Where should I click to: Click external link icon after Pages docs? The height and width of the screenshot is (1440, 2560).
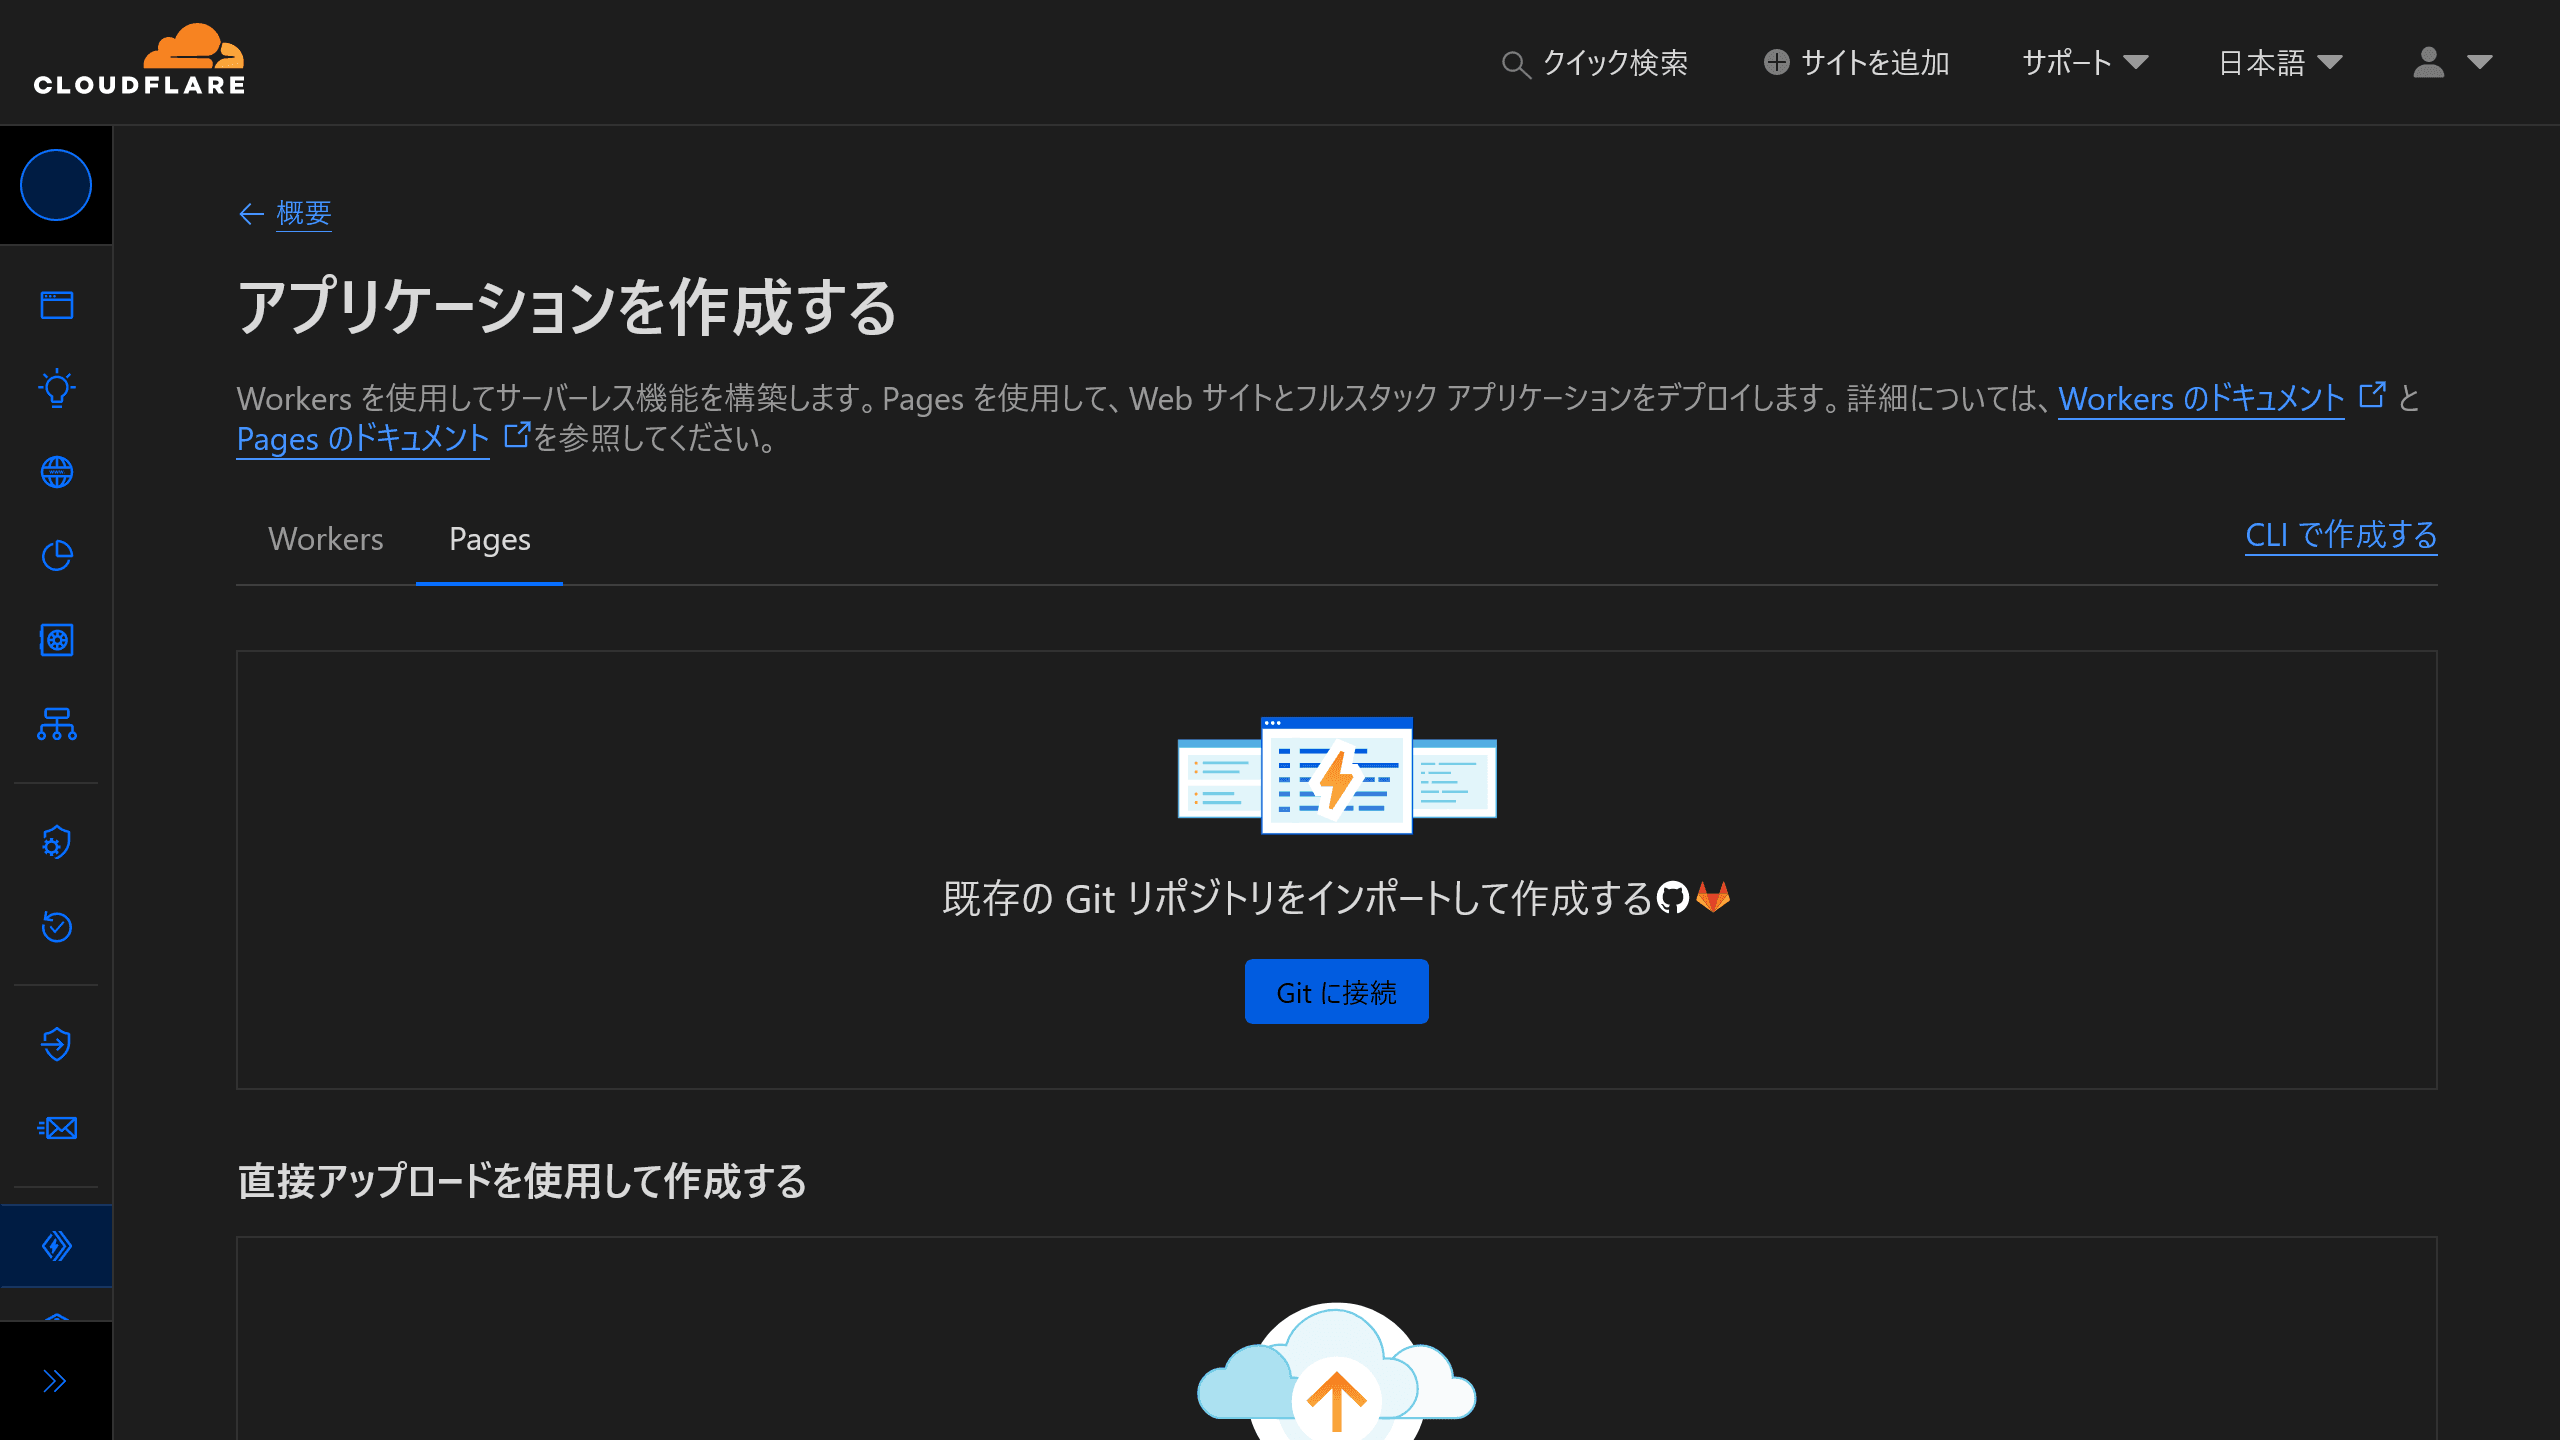click(x=517, y=435)
